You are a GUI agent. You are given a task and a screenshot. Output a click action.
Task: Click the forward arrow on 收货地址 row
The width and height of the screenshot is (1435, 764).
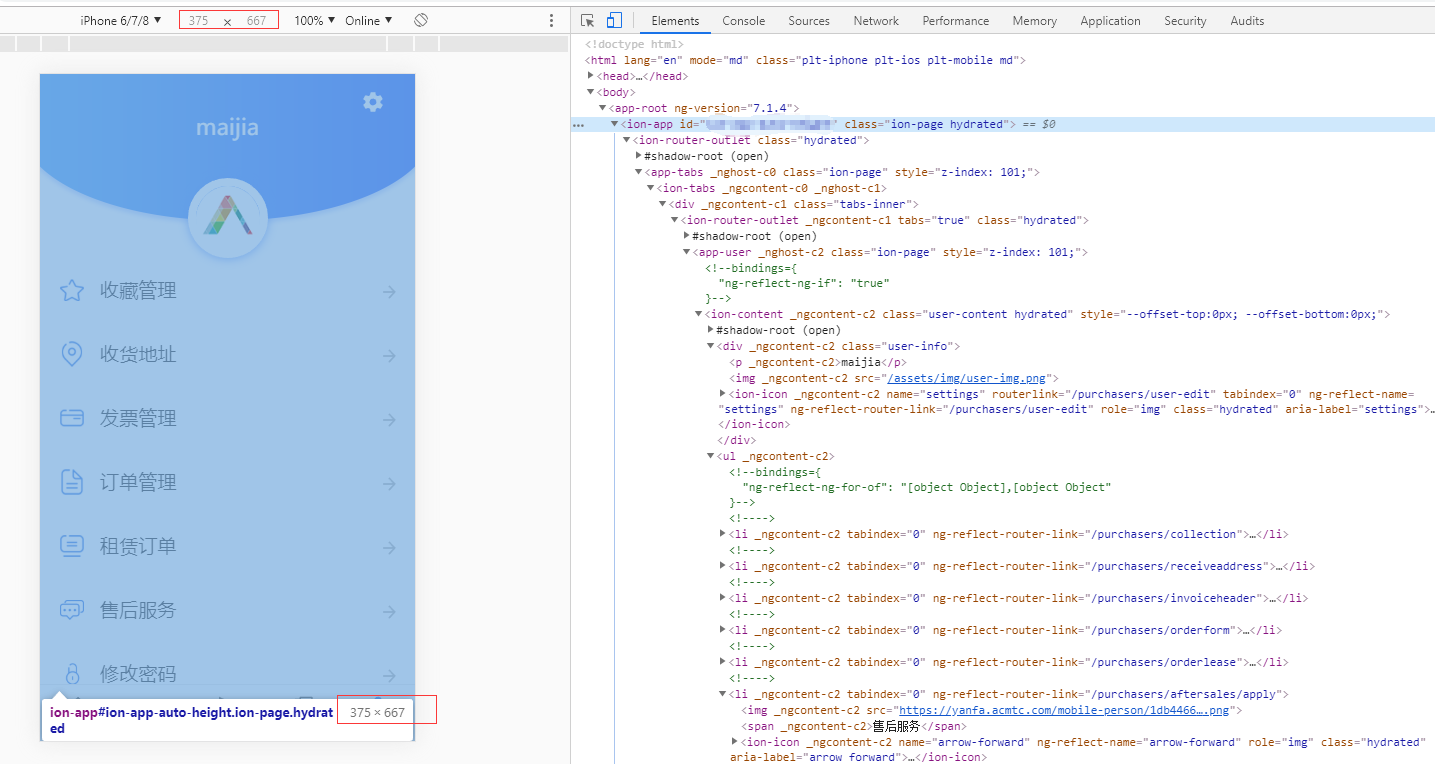tap(389, 356)
